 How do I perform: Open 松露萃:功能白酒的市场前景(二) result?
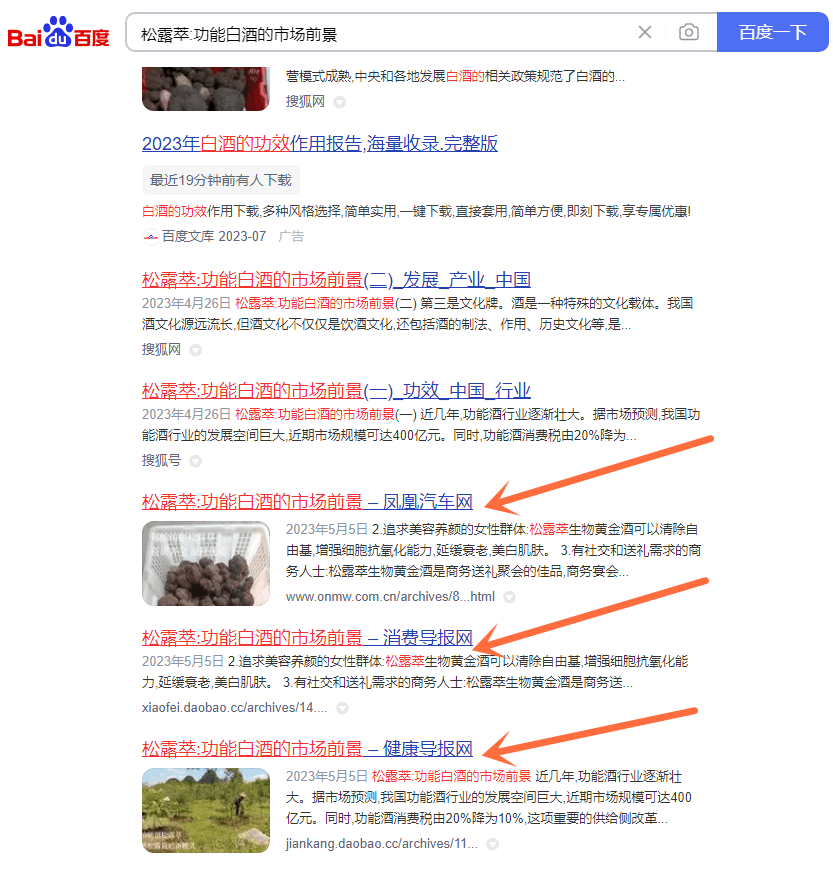[x=336, y=280]
